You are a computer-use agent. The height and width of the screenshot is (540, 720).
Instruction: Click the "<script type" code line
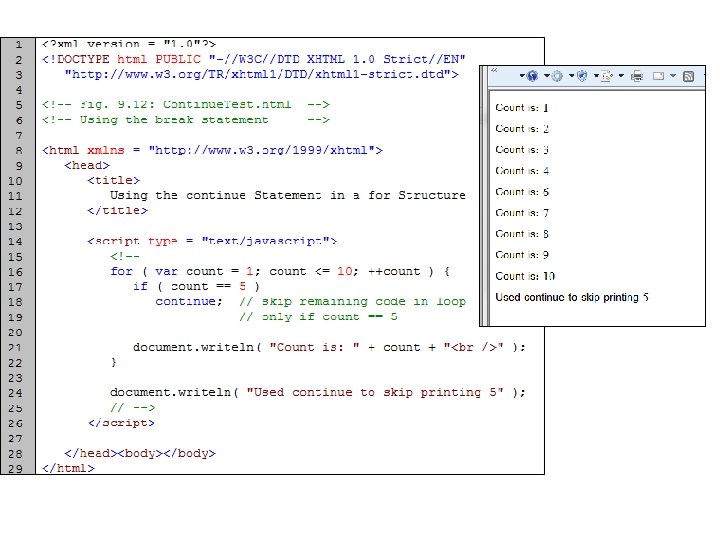pos(212,241)
